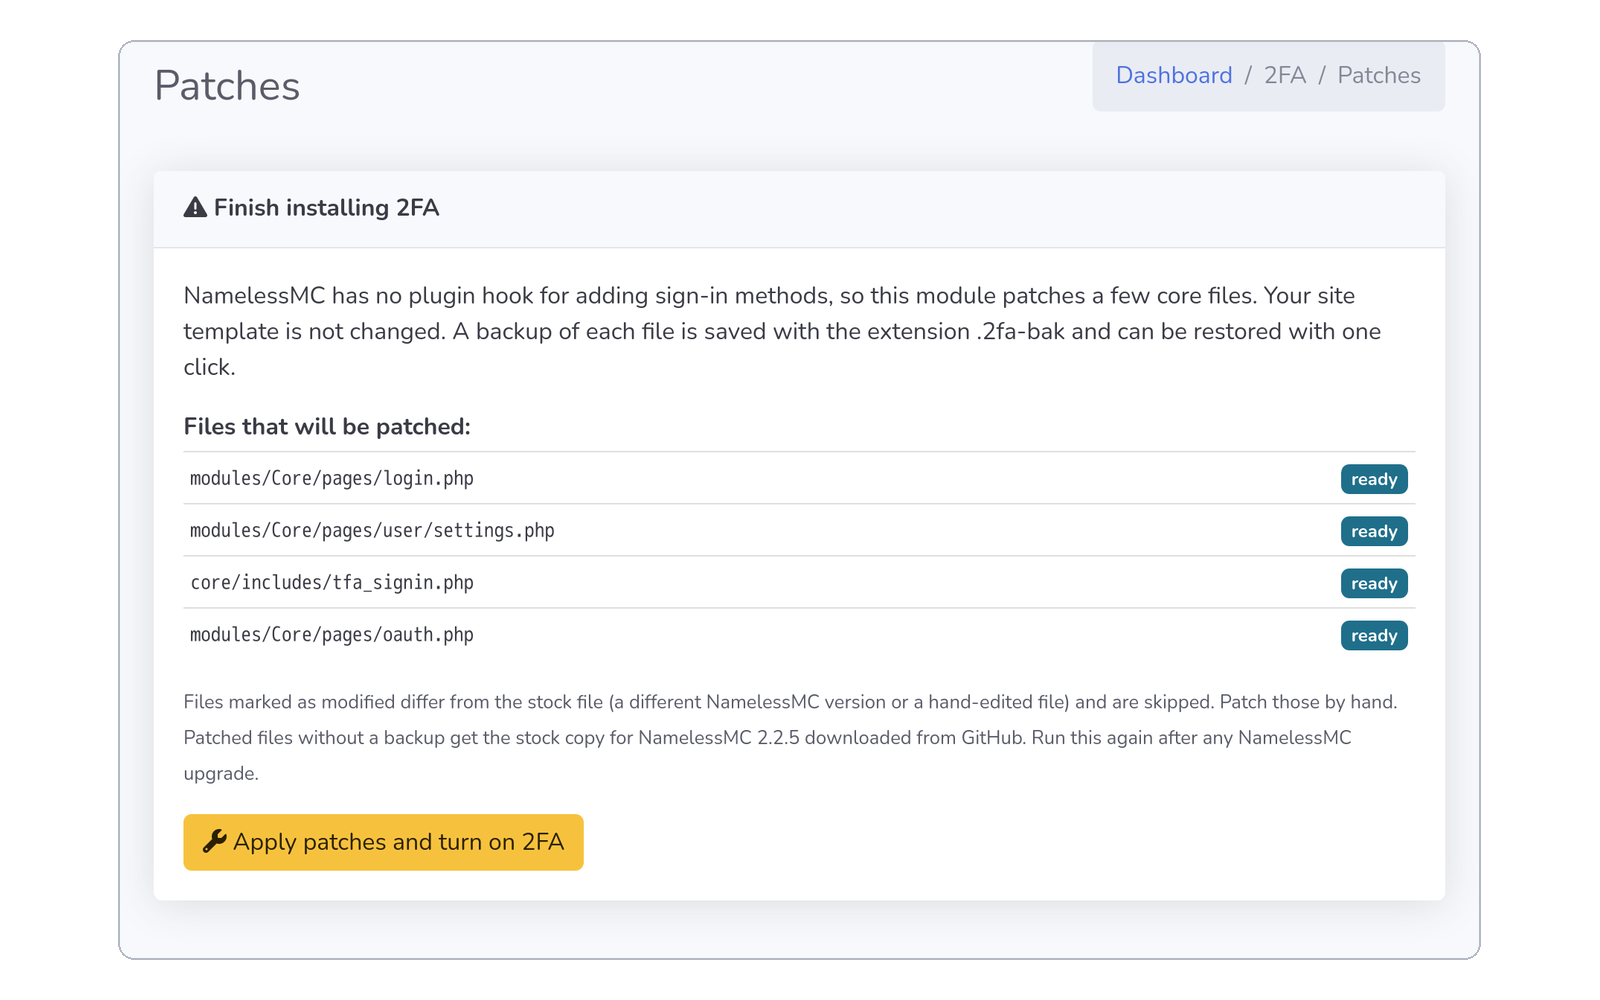Click the ready badge for oauth.php
Image resolution: width=1600 pixels, height=1000 pixels.
1374,635
